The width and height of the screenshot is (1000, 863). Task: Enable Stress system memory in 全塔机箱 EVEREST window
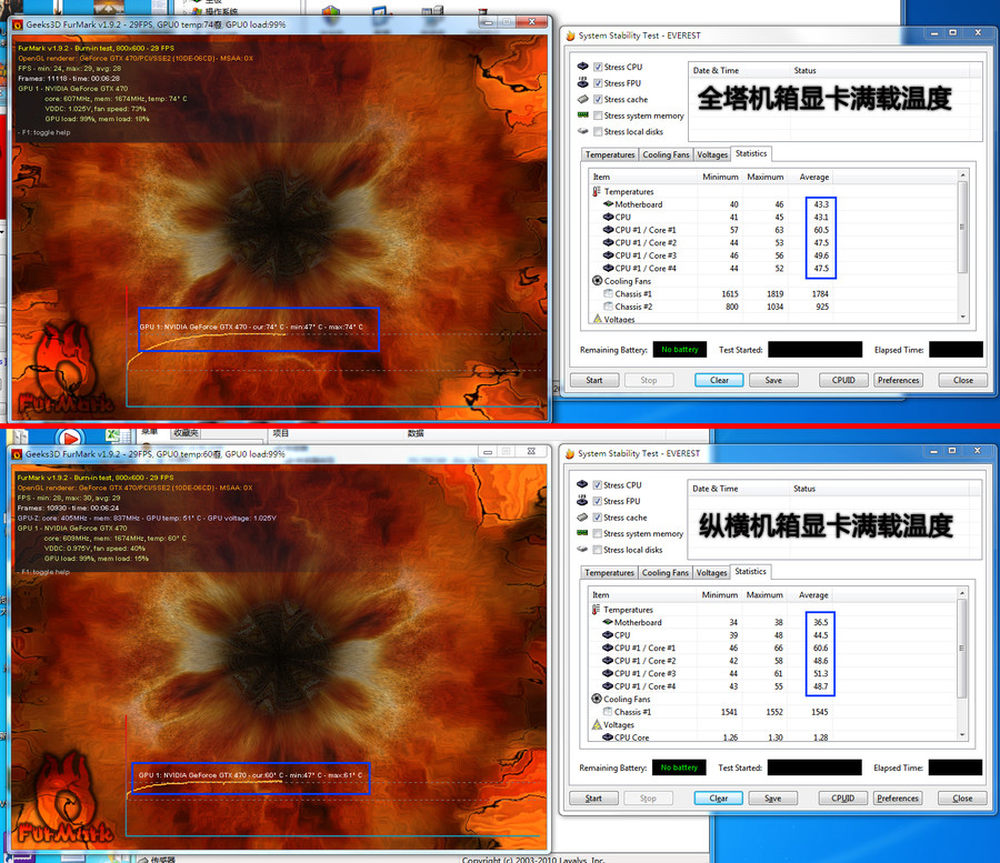pyautogui.click(x=598, y=115)
